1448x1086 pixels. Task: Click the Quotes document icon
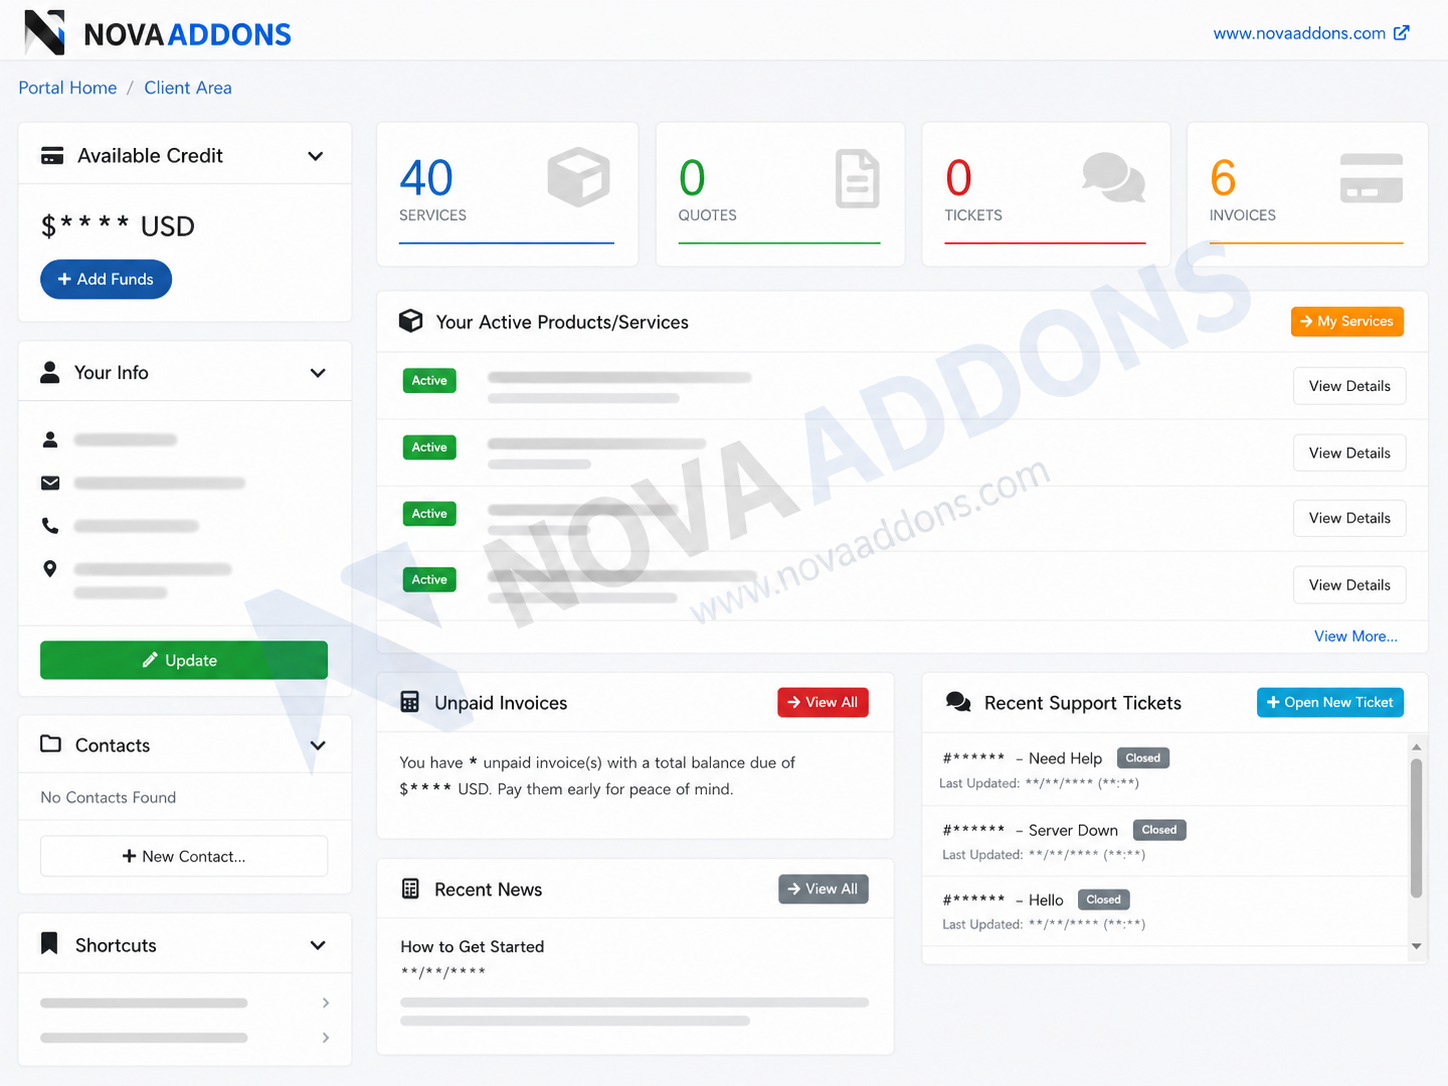point(857,179)
